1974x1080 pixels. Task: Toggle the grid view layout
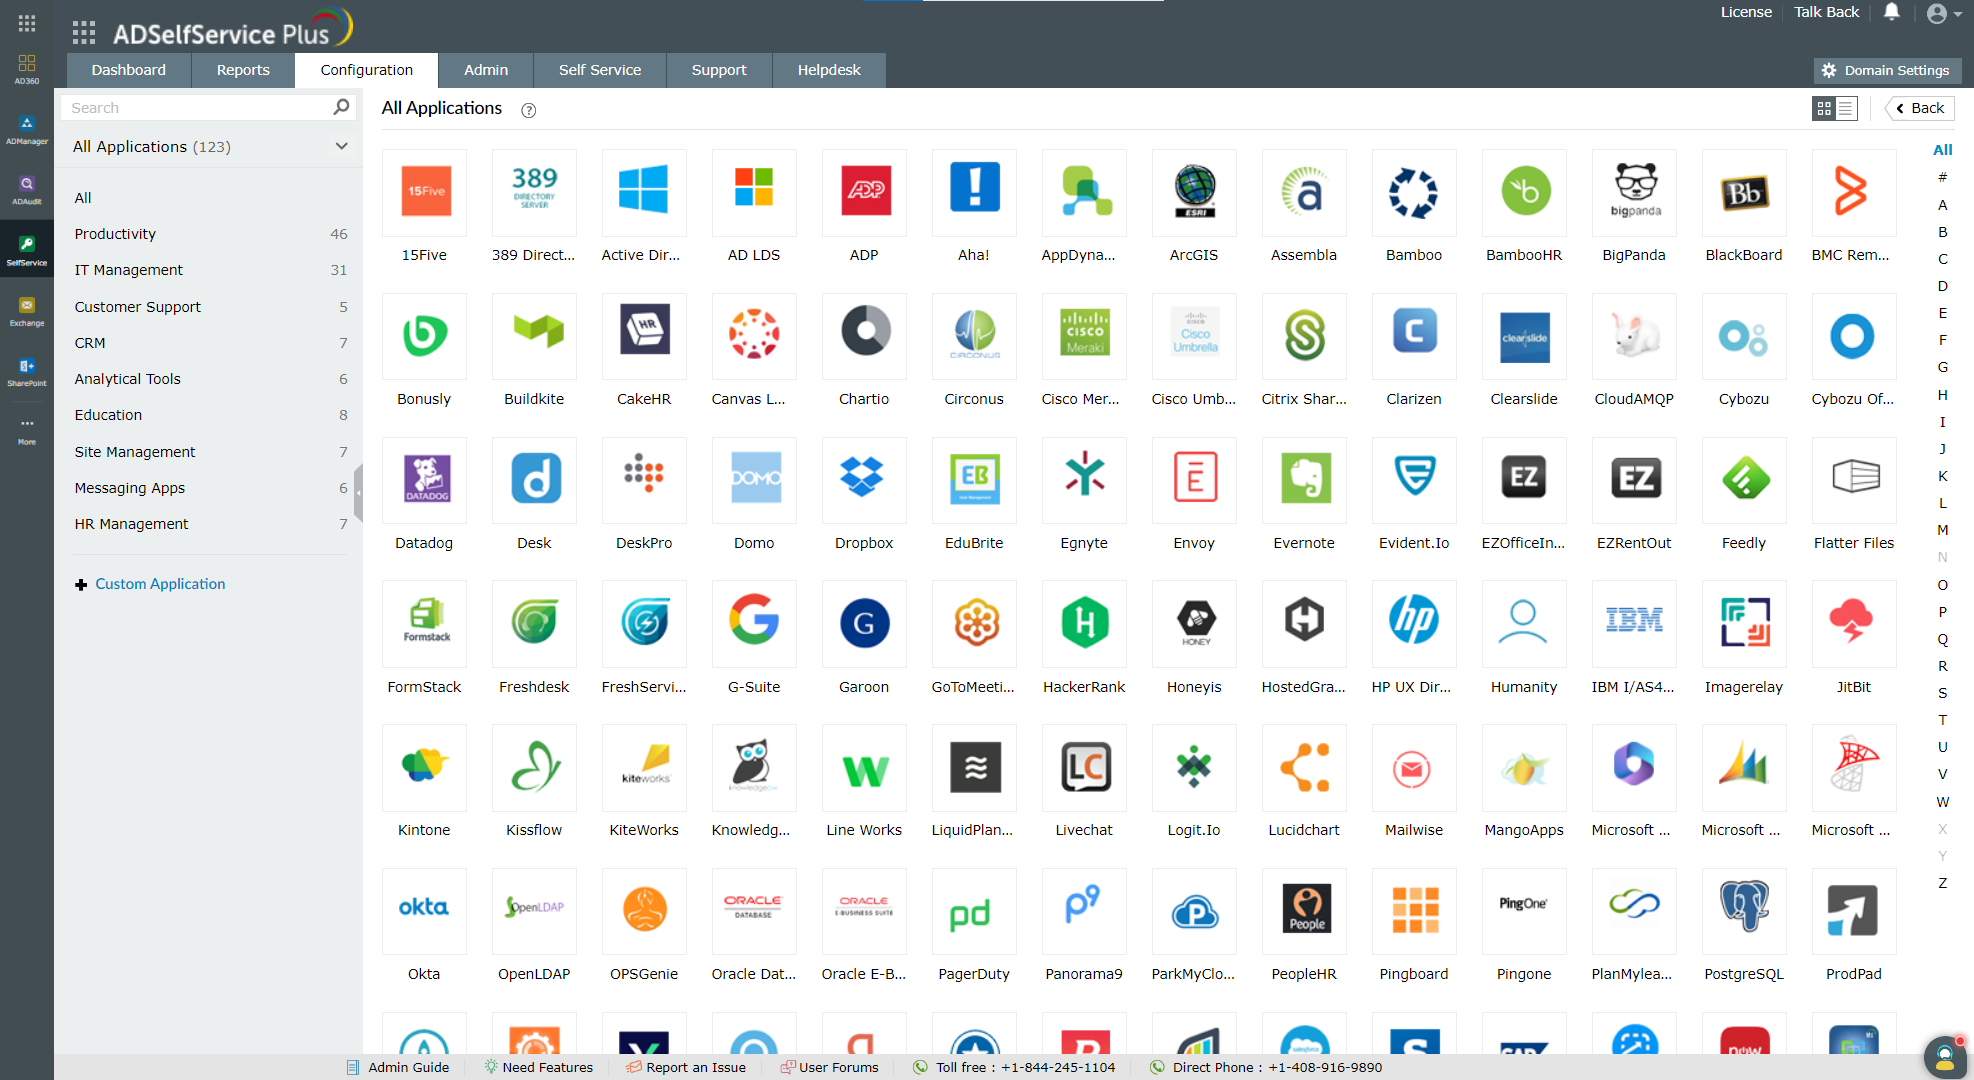[1823, 108]
